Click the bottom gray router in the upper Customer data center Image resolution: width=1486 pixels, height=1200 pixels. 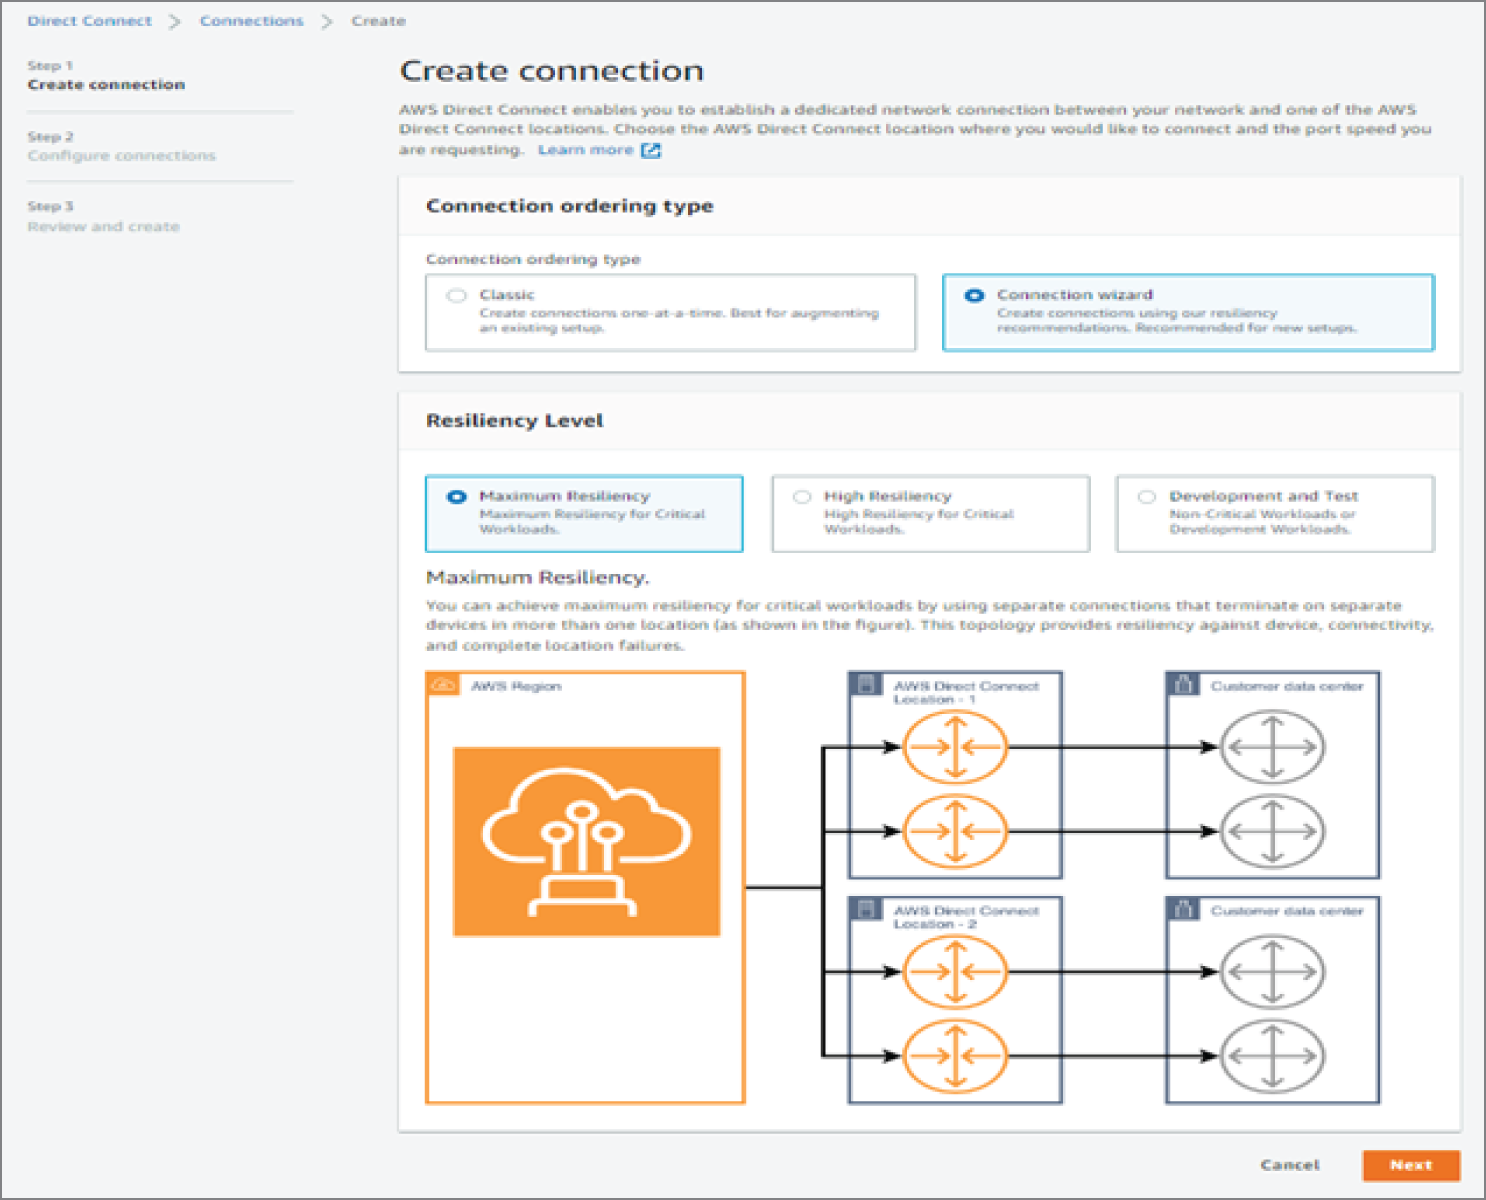click(x=1272, y=831)
